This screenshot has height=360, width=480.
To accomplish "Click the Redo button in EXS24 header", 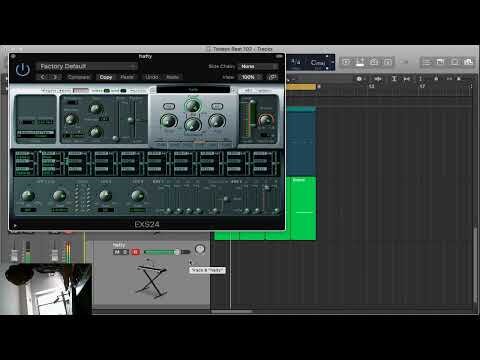I will click(173, 77).
